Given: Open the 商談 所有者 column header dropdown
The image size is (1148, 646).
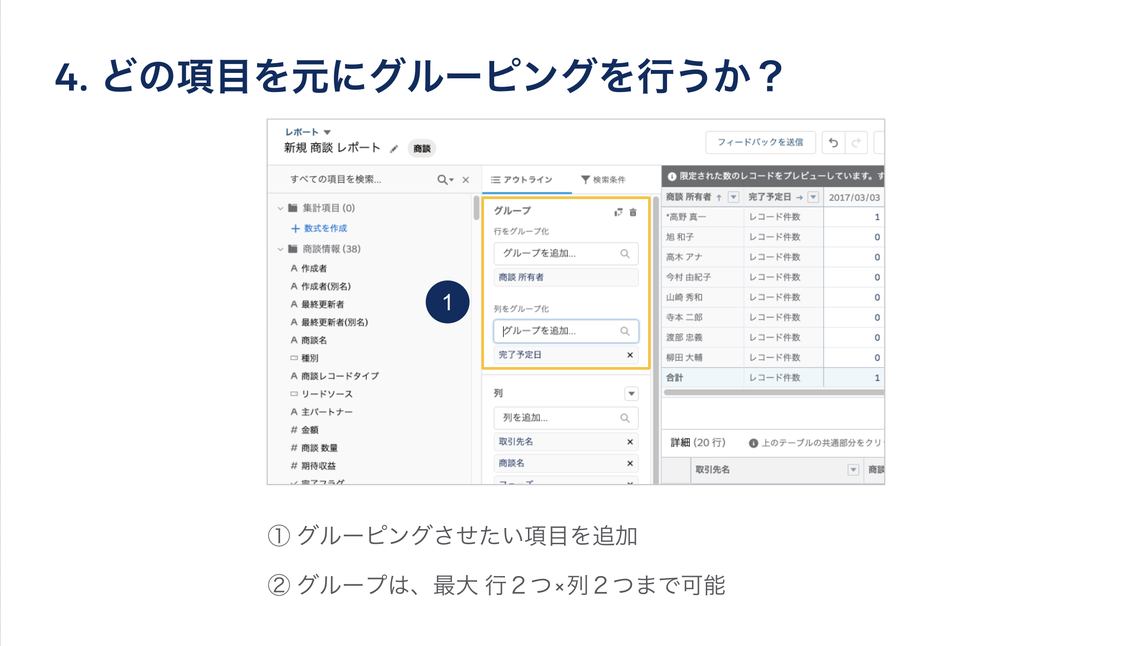Looking at the screenshot, I should point(733,198).
